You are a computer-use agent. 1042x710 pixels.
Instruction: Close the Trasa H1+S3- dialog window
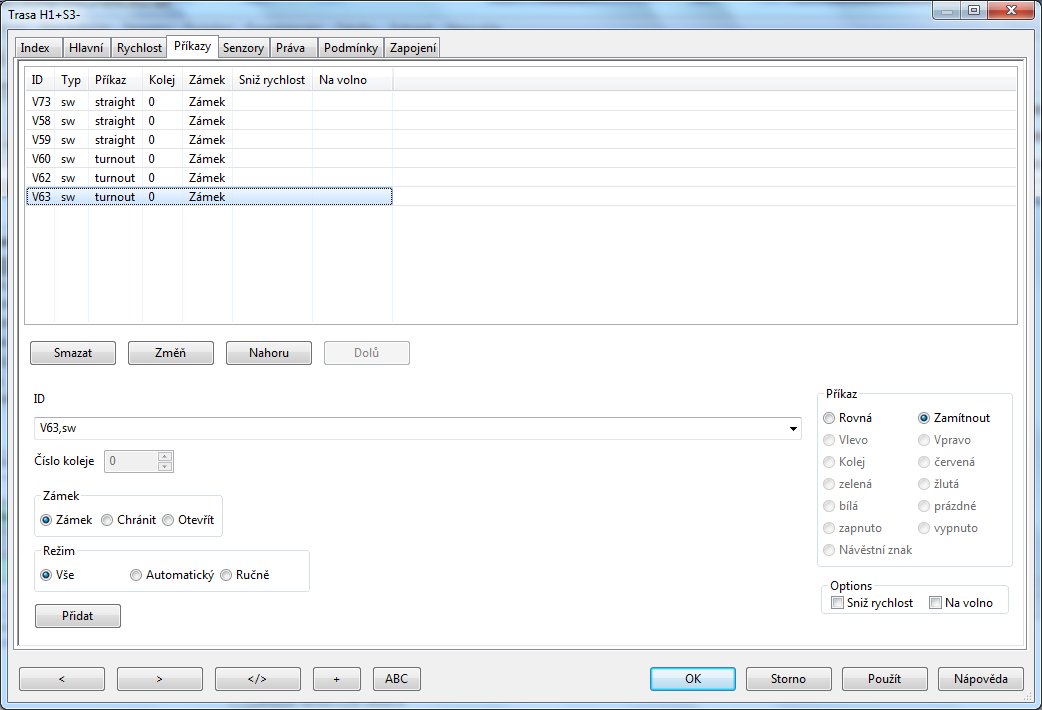coord(1009,11)
